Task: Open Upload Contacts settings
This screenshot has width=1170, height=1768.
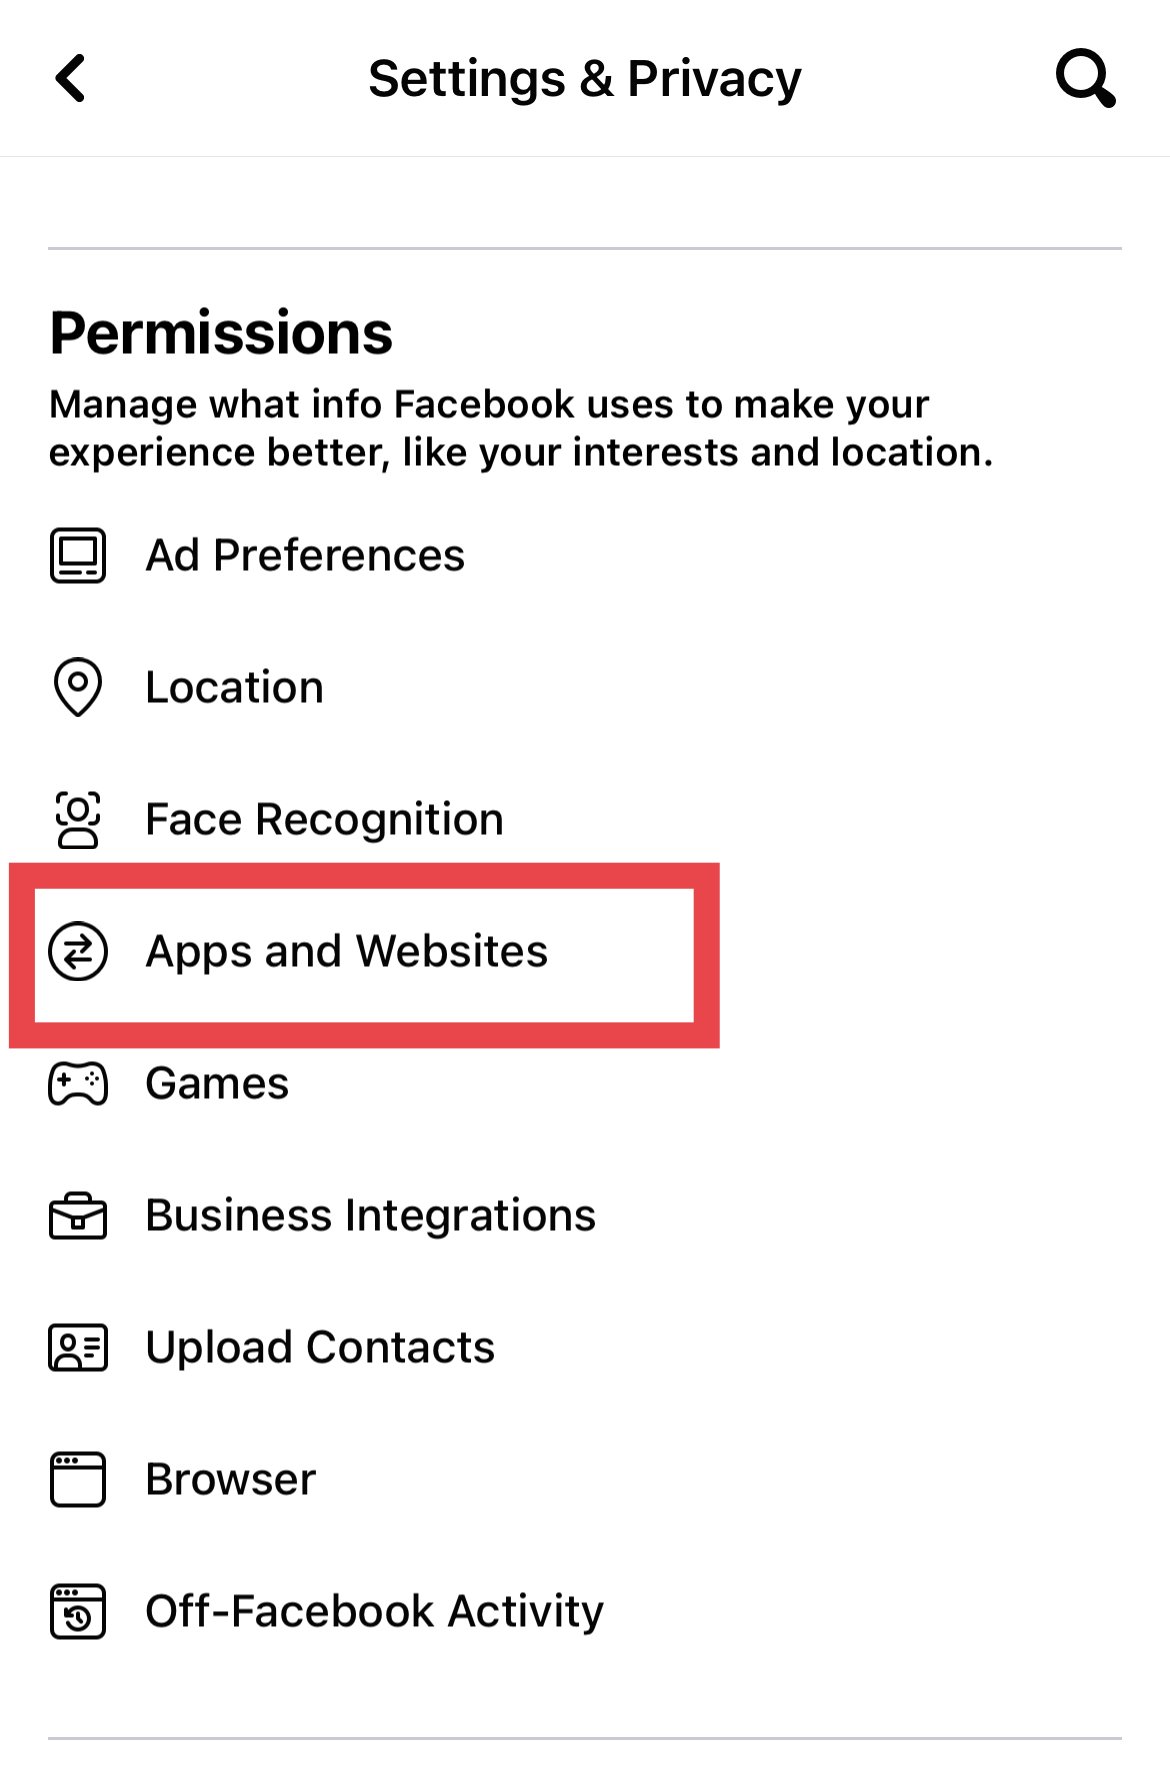Action: coord(319,1348)
